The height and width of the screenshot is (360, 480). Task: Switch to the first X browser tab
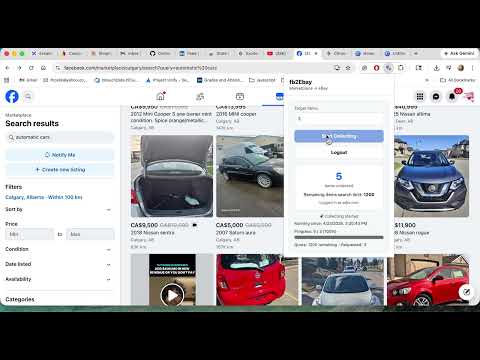click(42, 53)
